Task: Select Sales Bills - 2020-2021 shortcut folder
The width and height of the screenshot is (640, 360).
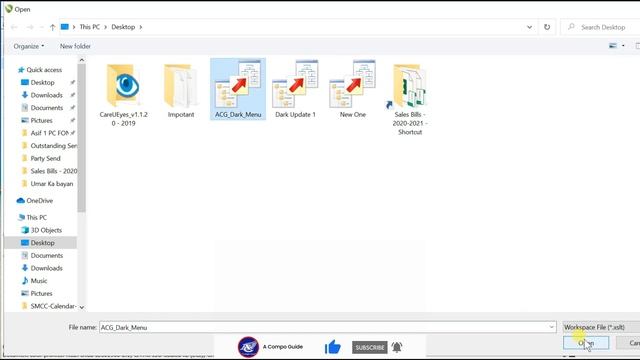Action: [x=410, y=100]
